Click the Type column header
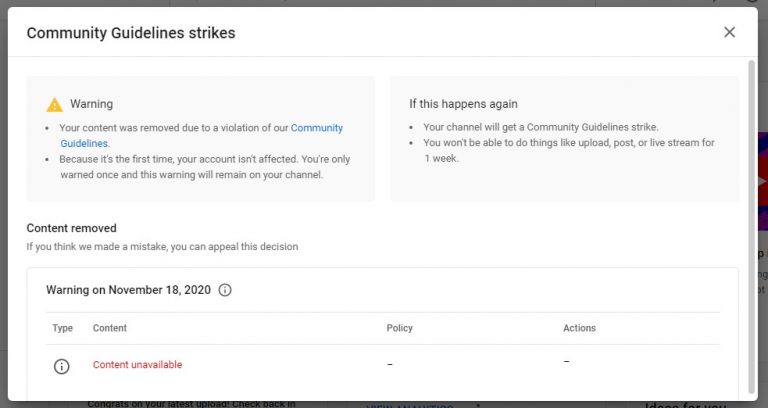This screenshot has height=408, width=768. pos(62,328)
